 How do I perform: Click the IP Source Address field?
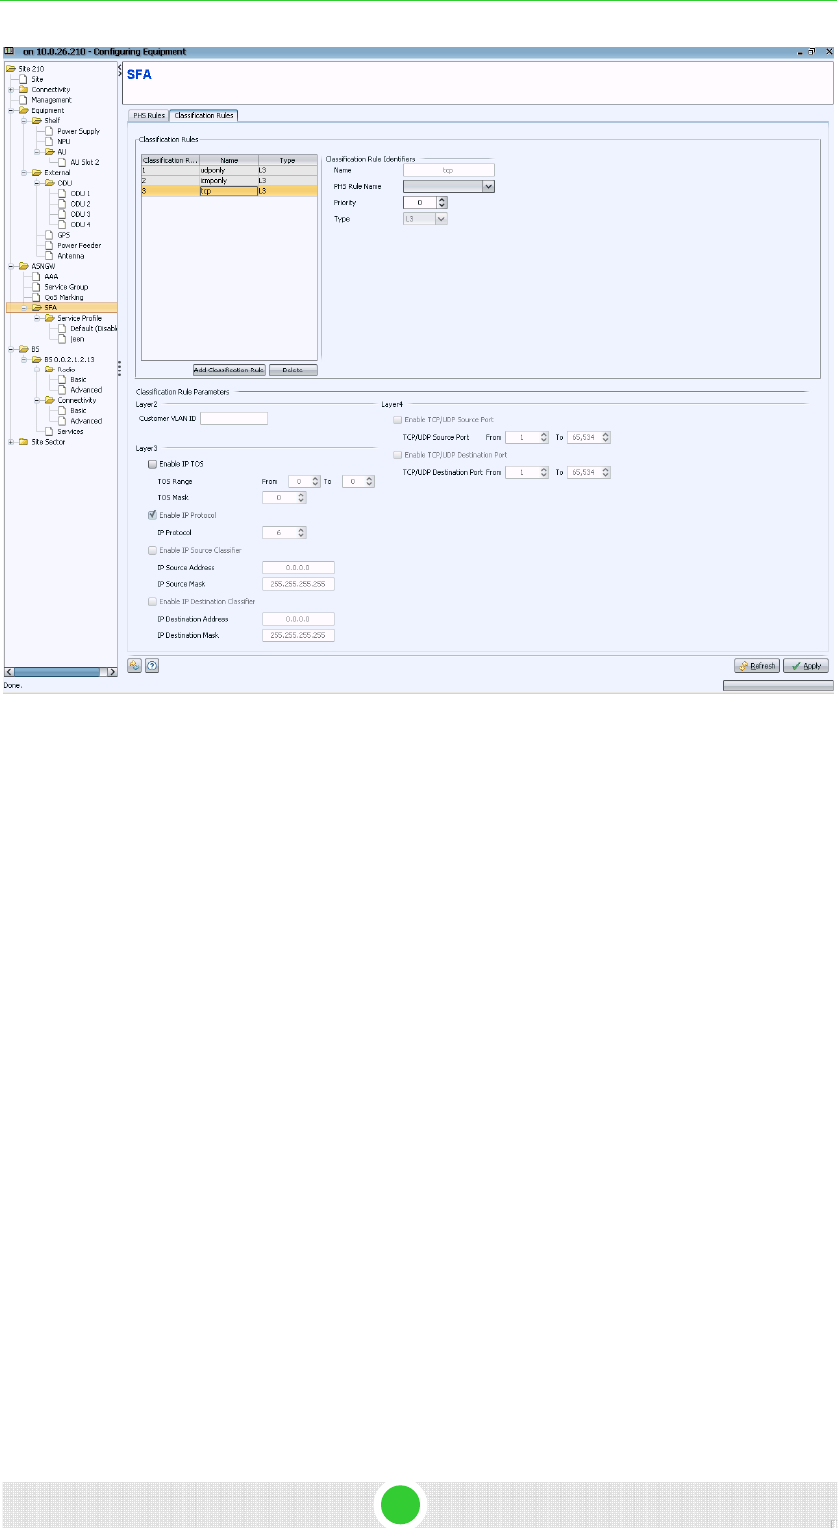pos(298,567)
